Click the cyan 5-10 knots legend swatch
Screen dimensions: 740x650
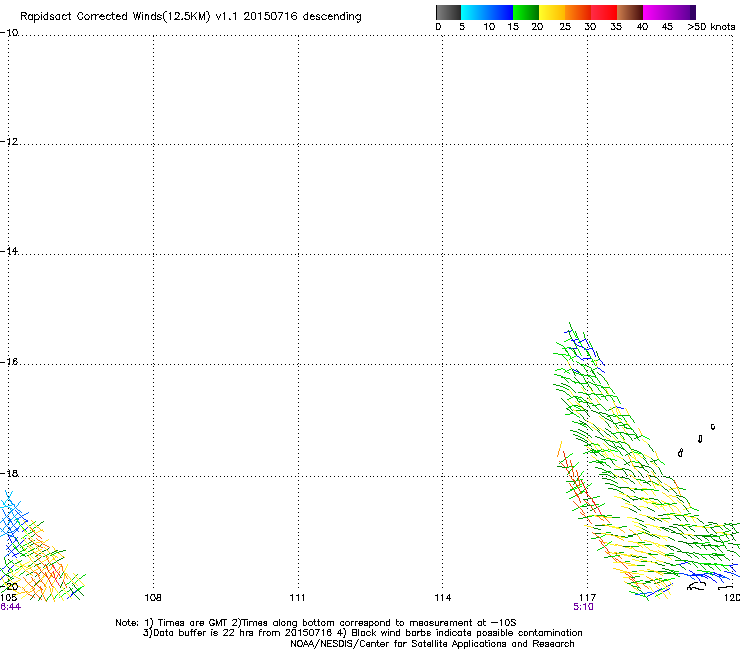click(x=474, y=12)
